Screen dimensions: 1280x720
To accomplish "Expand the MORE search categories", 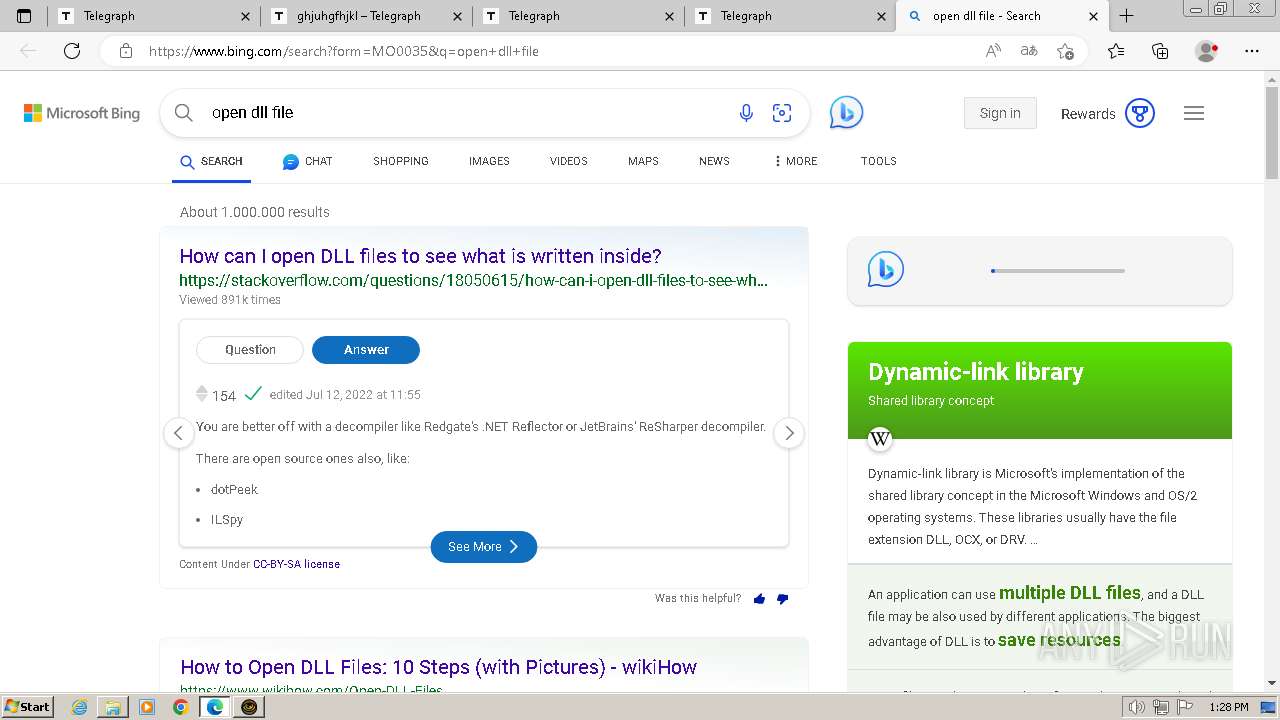I will [795, 161].
